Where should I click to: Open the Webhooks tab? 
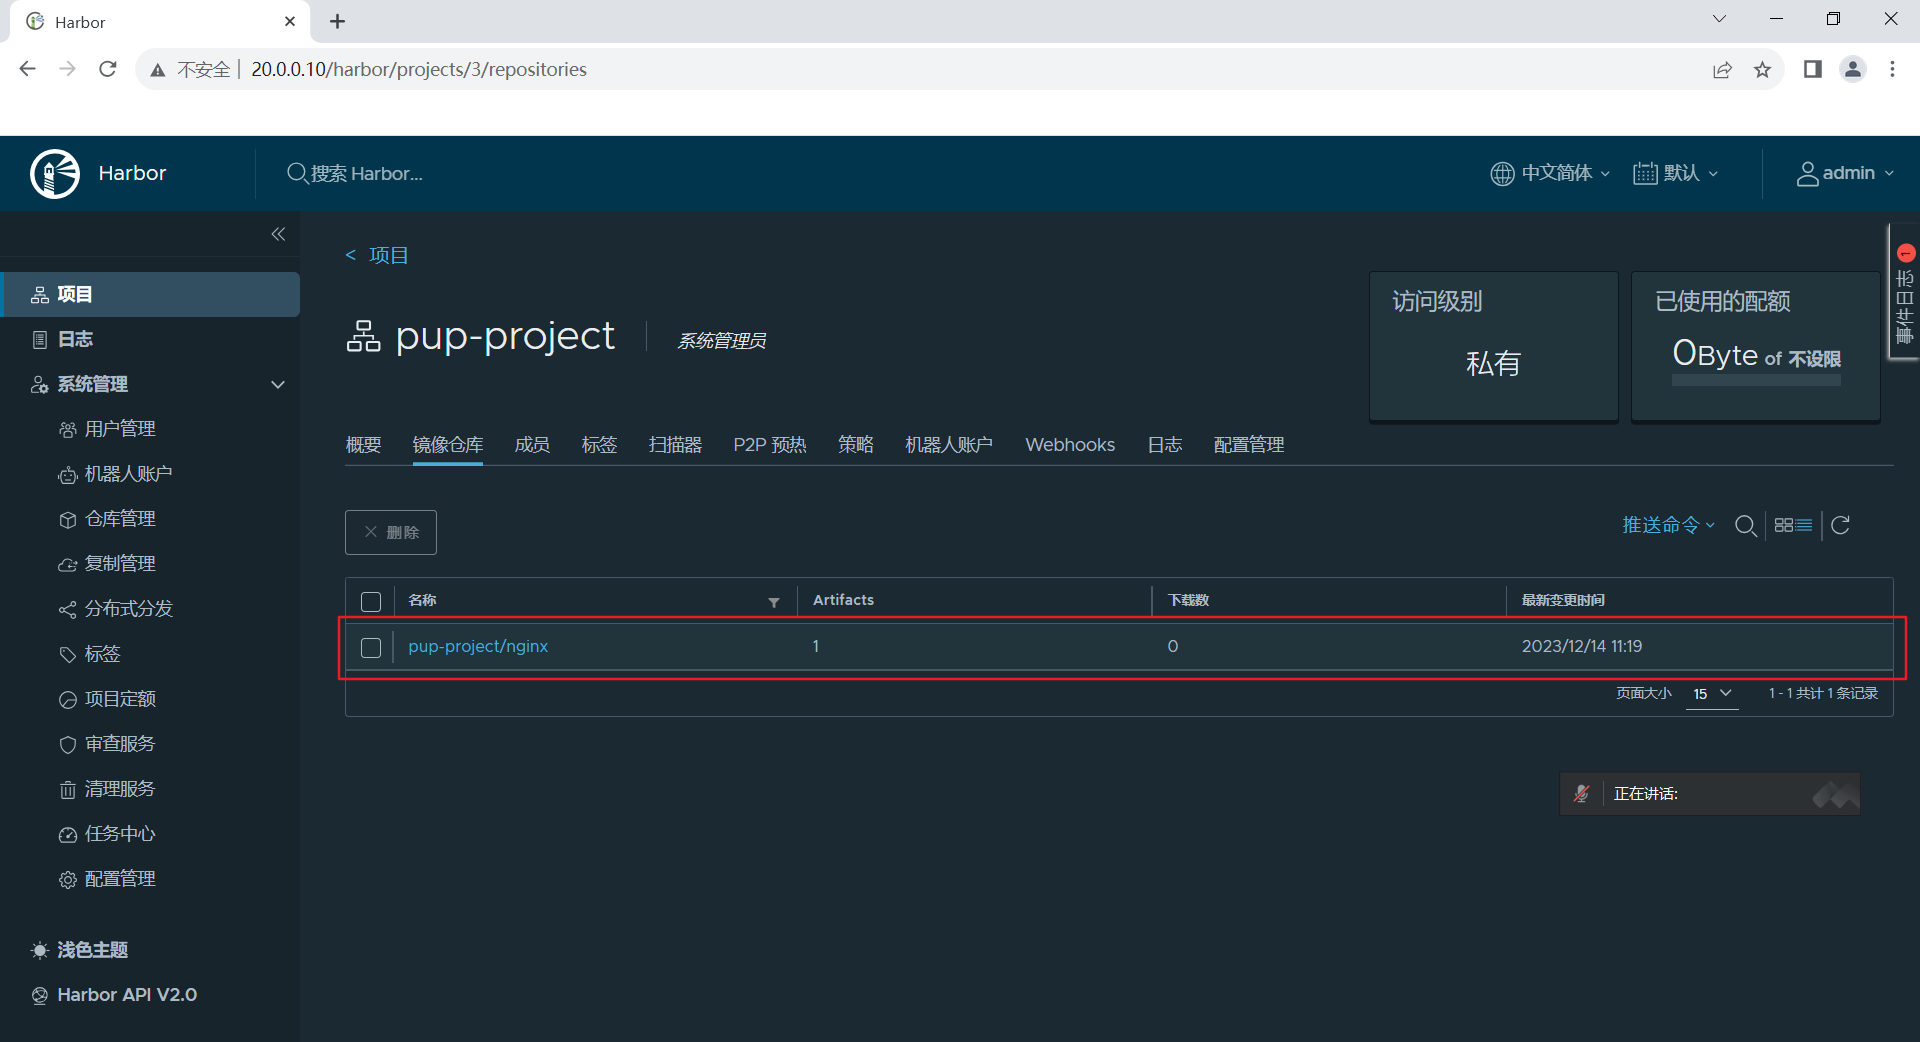click(x=1070, y=445)
